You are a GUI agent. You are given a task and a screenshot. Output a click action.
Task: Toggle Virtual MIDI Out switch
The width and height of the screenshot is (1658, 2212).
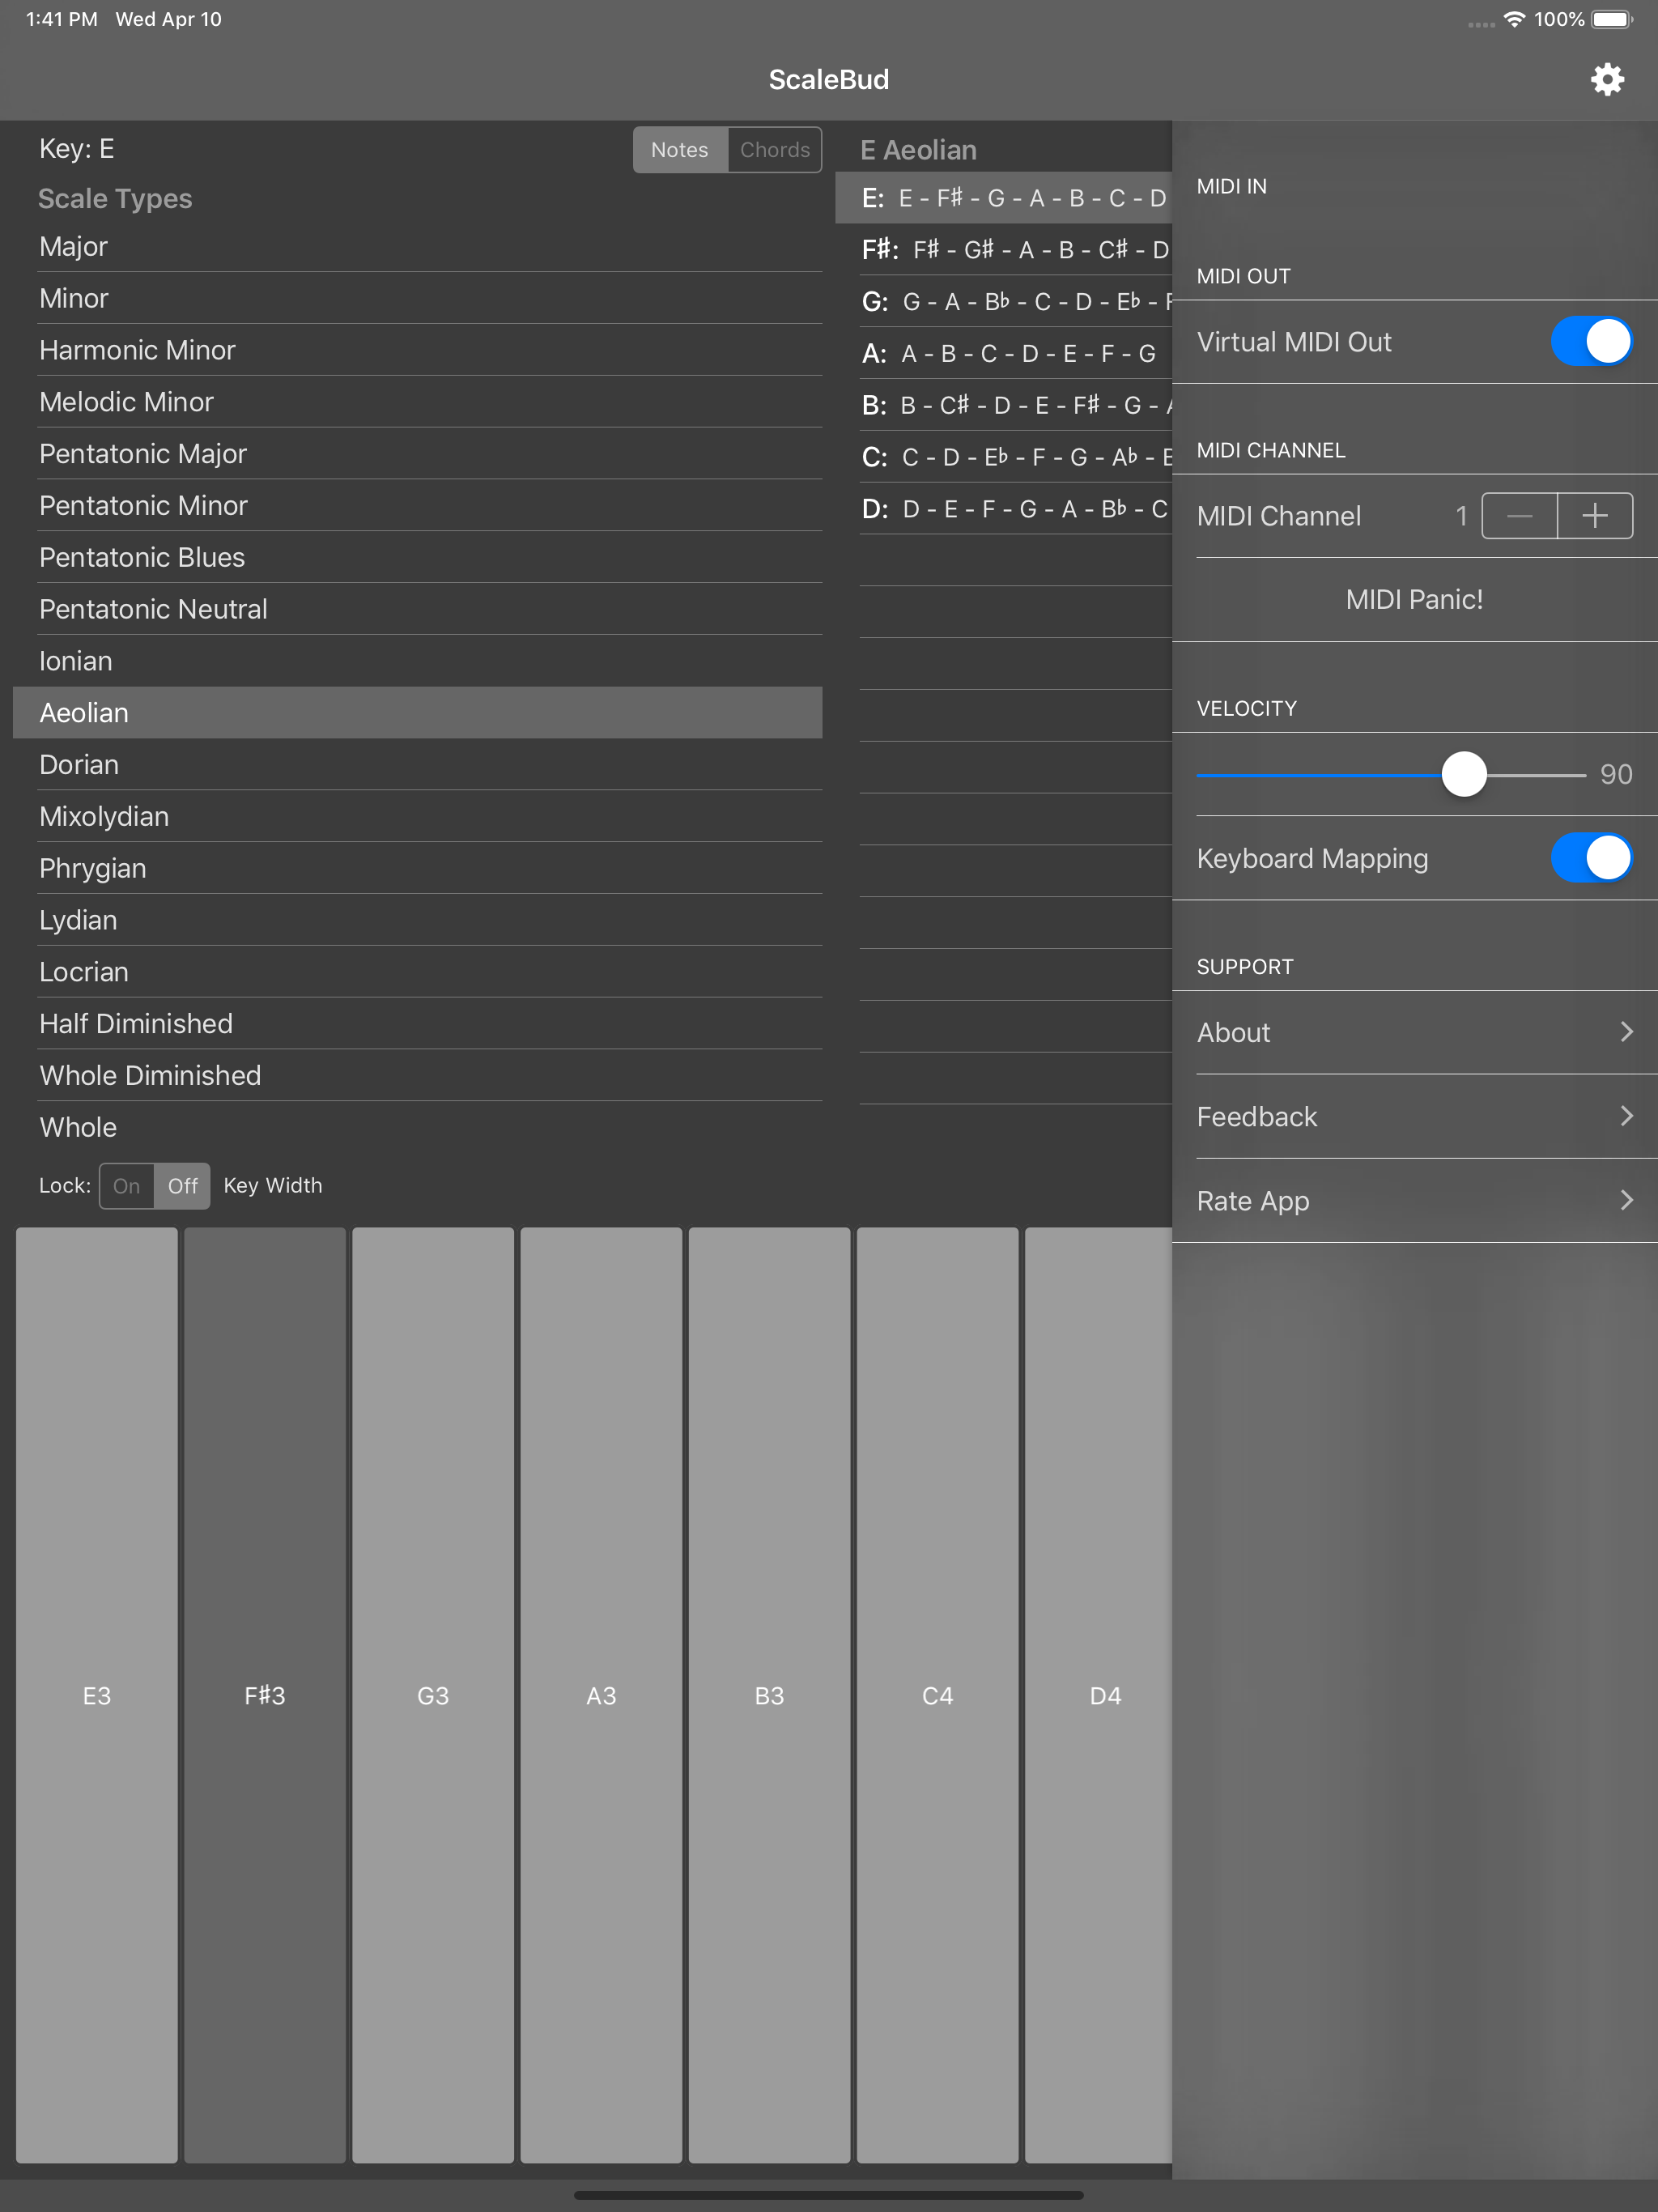pyautogui.click(x=1591, y=341)
